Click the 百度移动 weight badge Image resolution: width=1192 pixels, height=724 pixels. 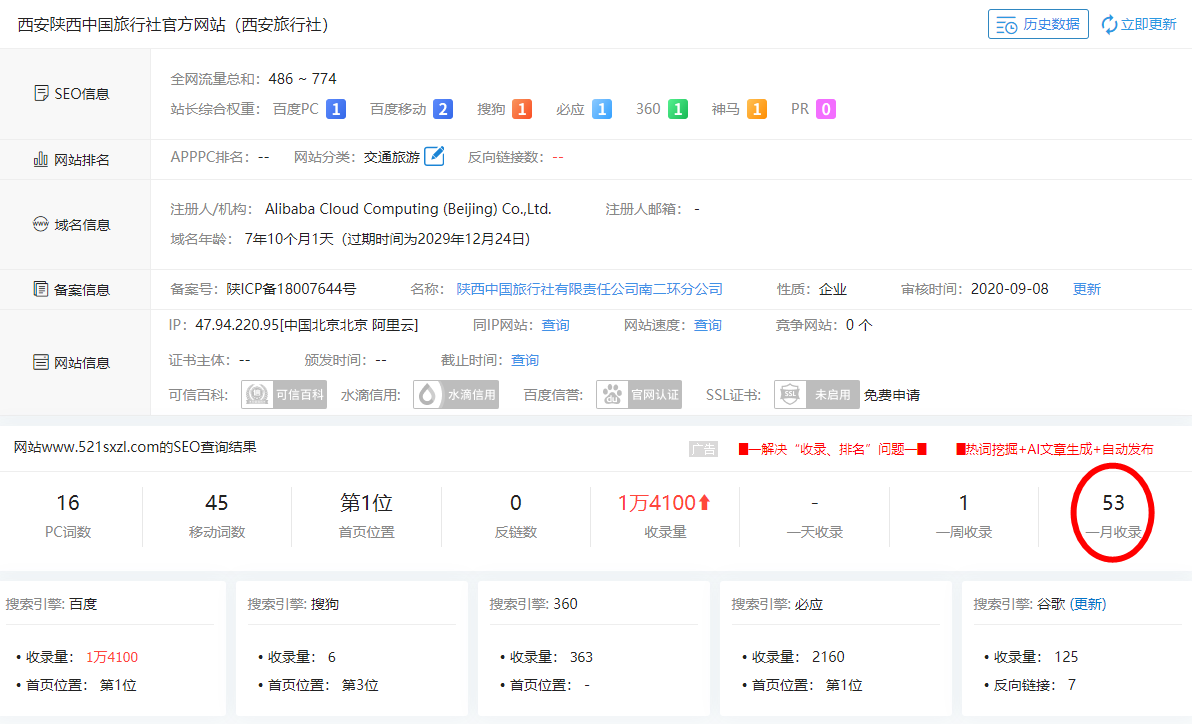(443, 110)
